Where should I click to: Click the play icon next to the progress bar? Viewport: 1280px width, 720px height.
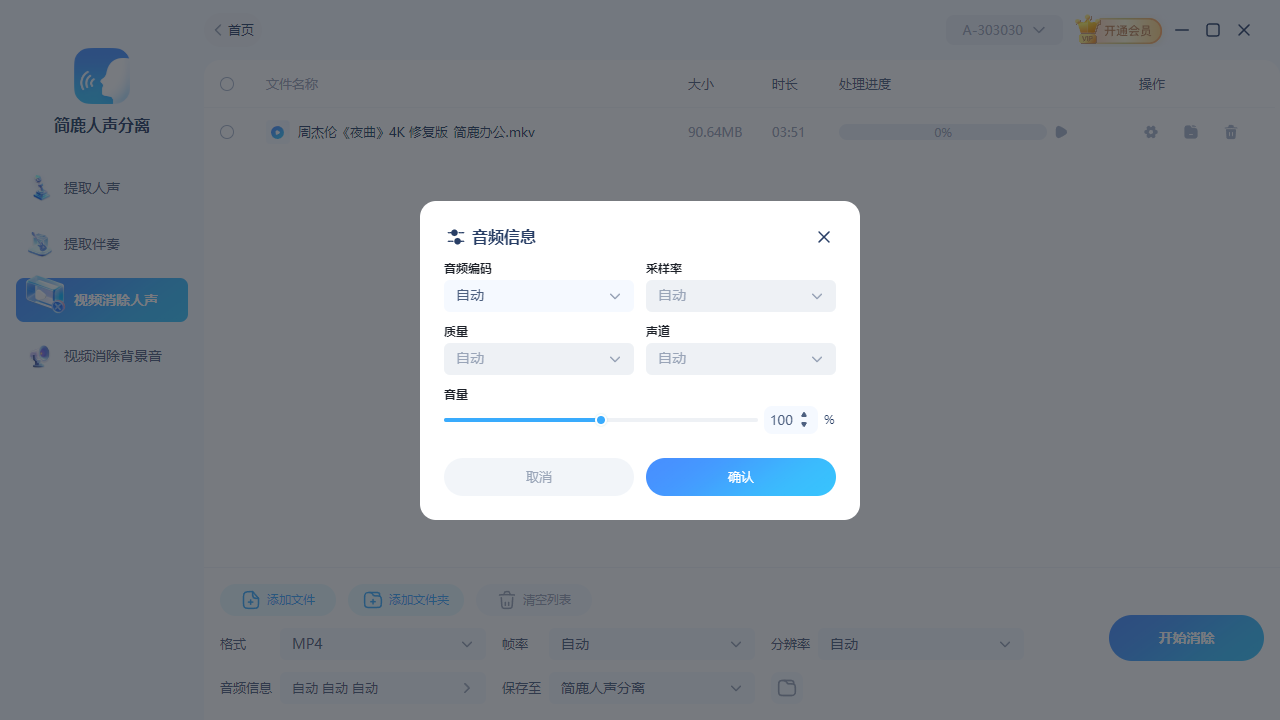coord(1061,132)
